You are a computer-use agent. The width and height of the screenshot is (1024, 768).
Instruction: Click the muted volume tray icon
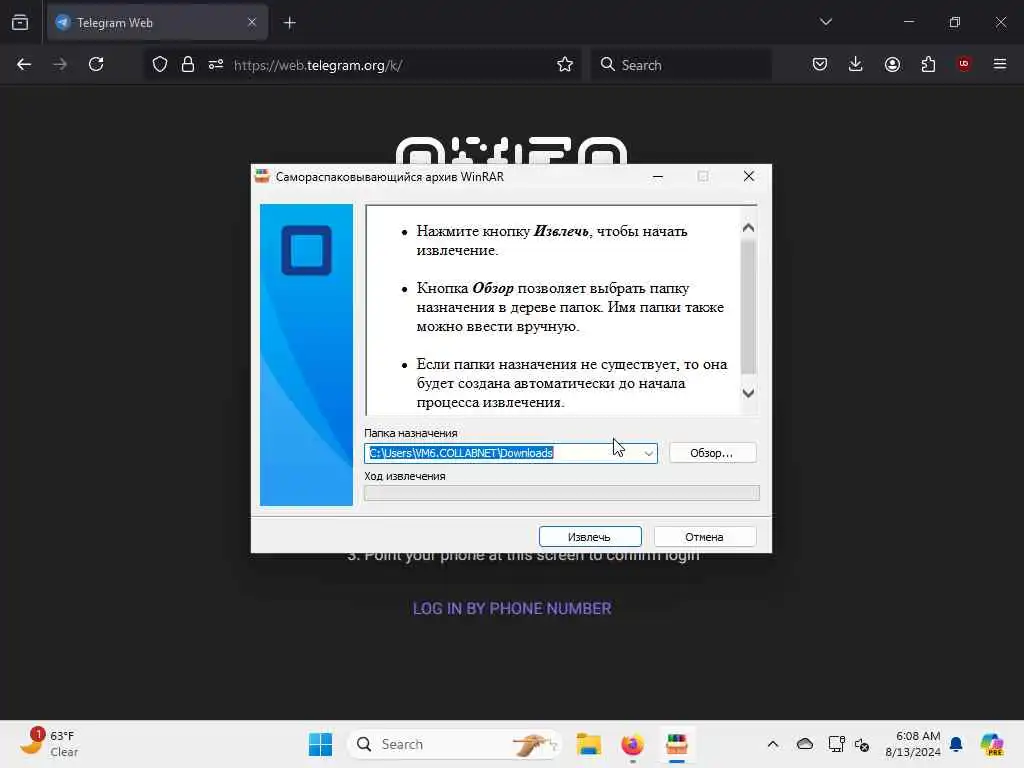862,744
